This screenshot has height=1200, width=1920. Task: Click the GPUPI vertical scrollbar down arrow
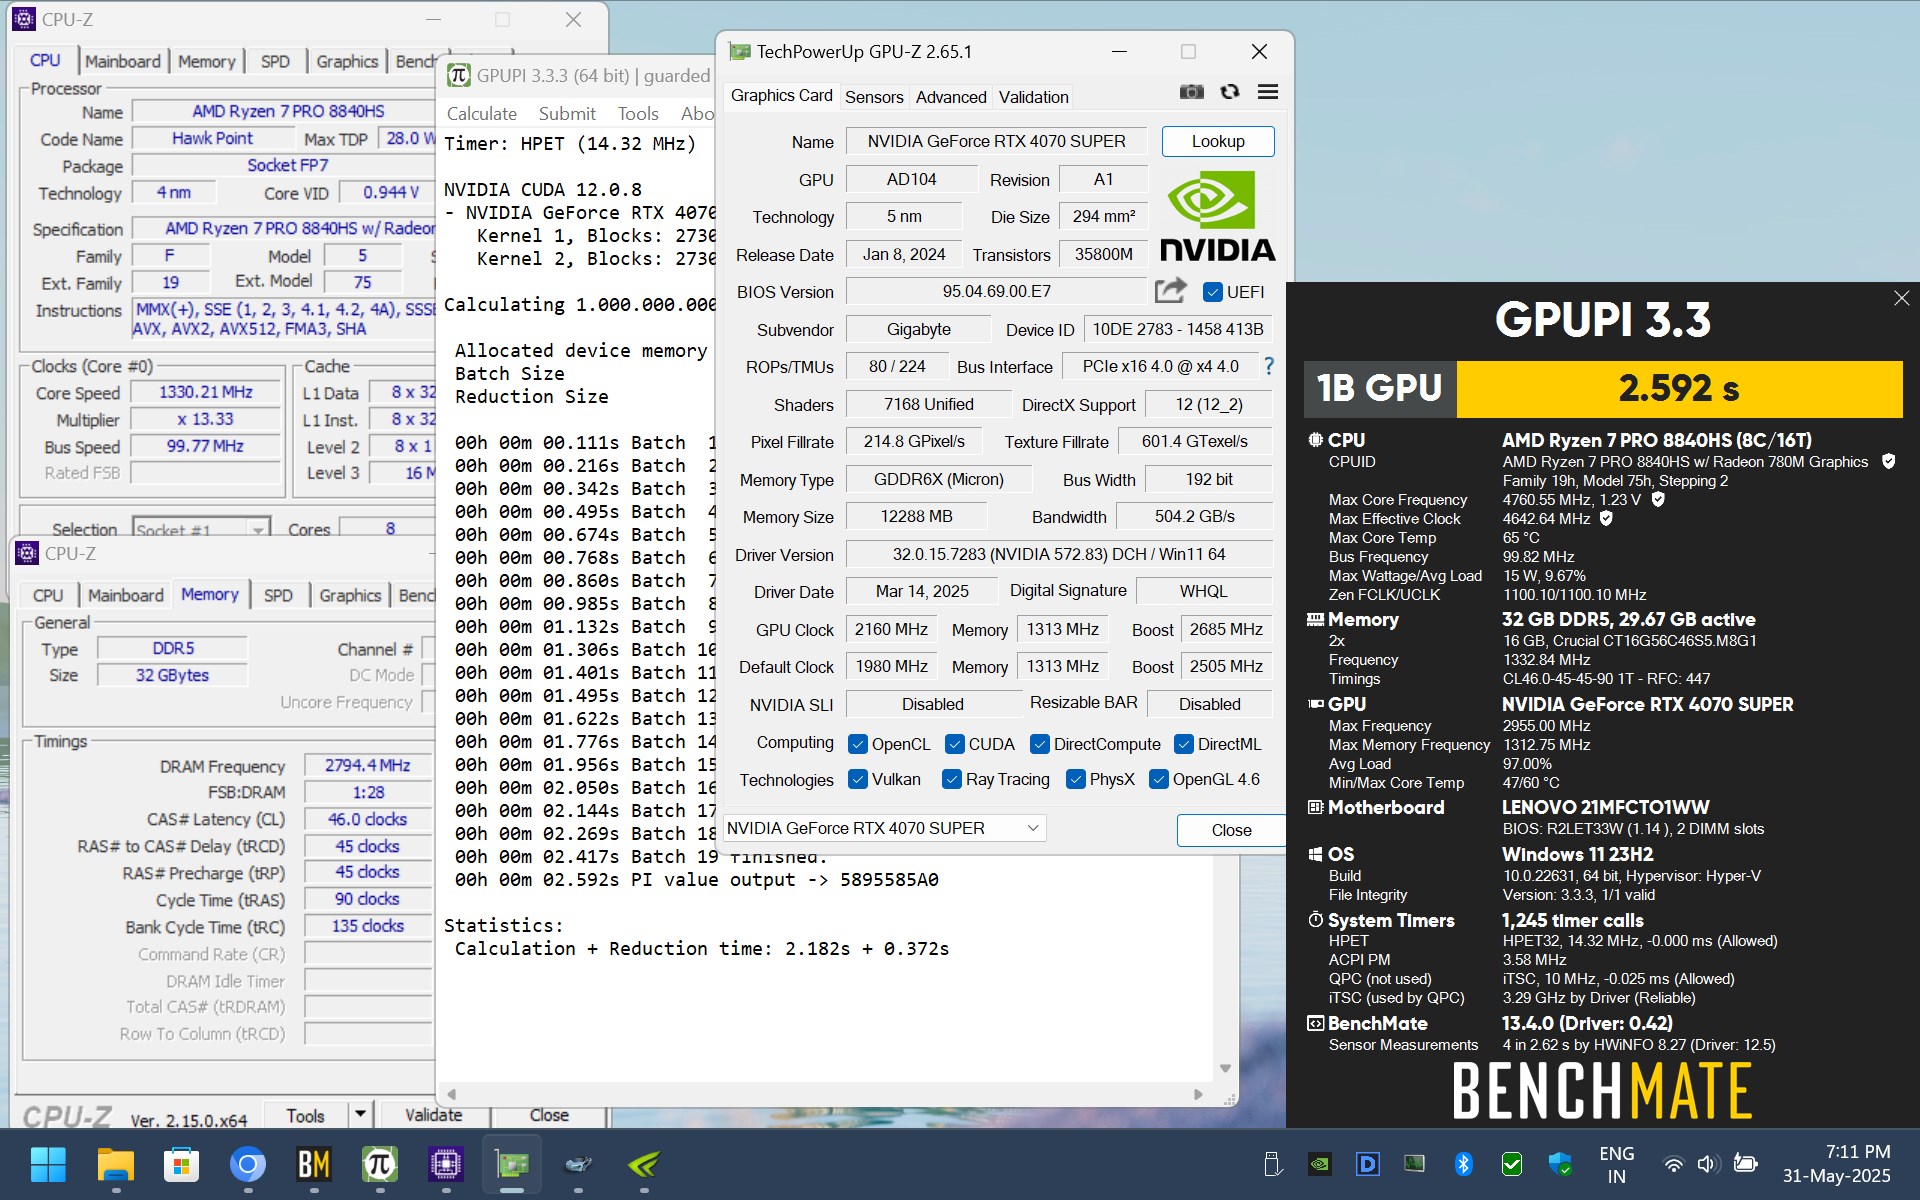[x=1225, y=1069]
